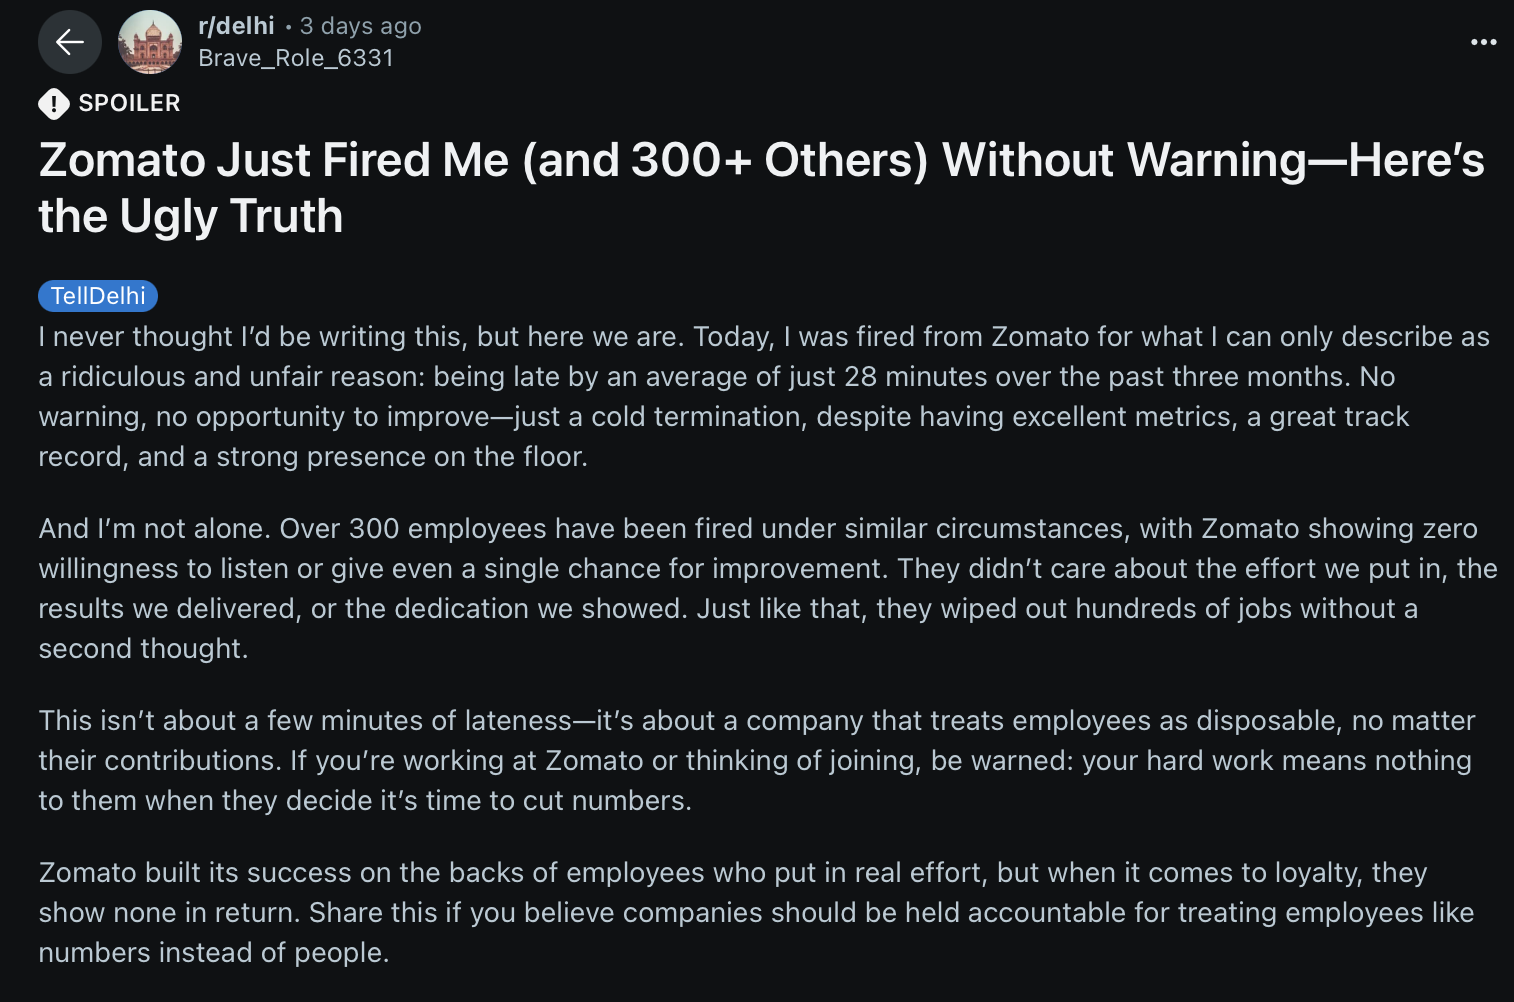Go back using the arrow button
Screen dimensions: 1514x1002
click(70, 42)
